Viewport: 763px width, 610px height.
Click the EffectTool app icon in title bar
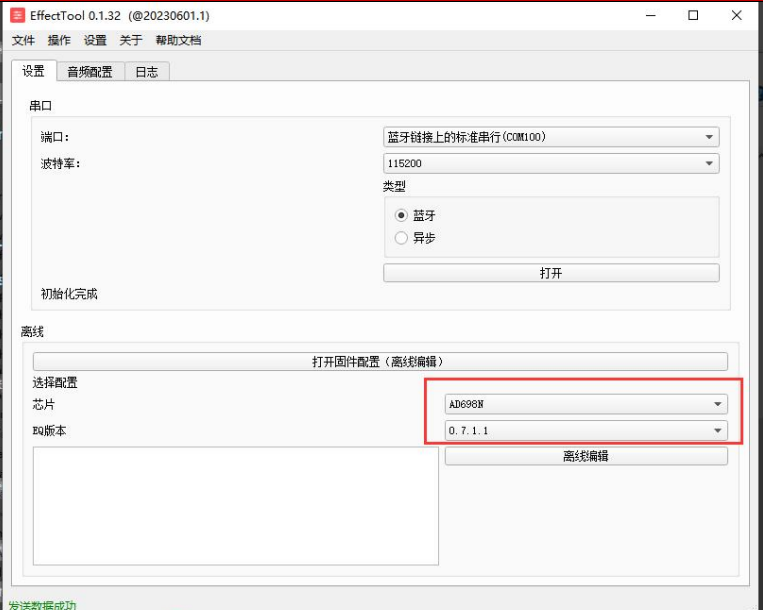tap(17, 16)
